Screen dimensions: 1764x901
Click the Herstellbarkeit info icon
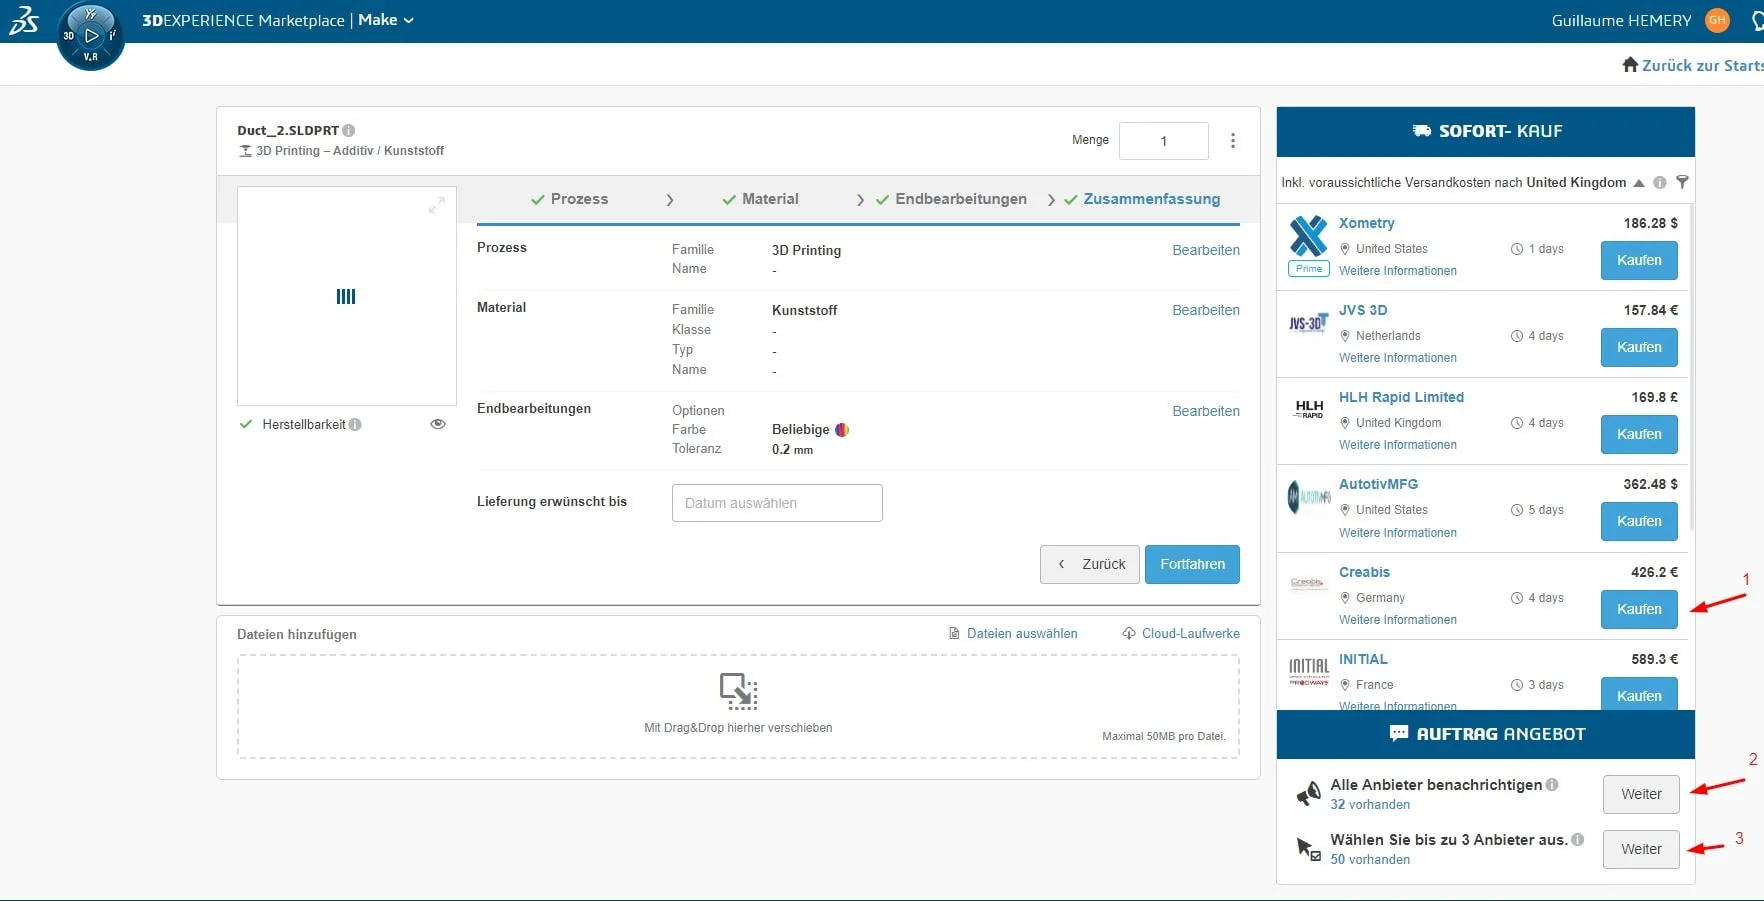click(x=355, y=425)
